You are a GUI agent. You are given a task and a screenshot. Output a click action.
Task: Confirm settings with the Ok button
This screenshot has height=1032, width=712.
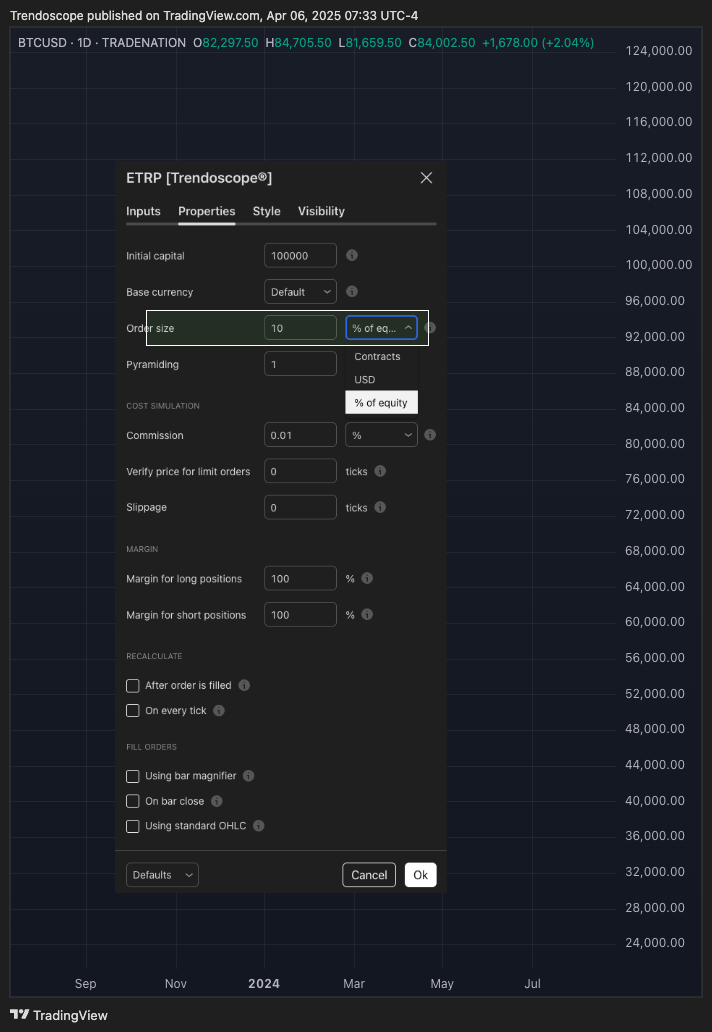[420, 875]
